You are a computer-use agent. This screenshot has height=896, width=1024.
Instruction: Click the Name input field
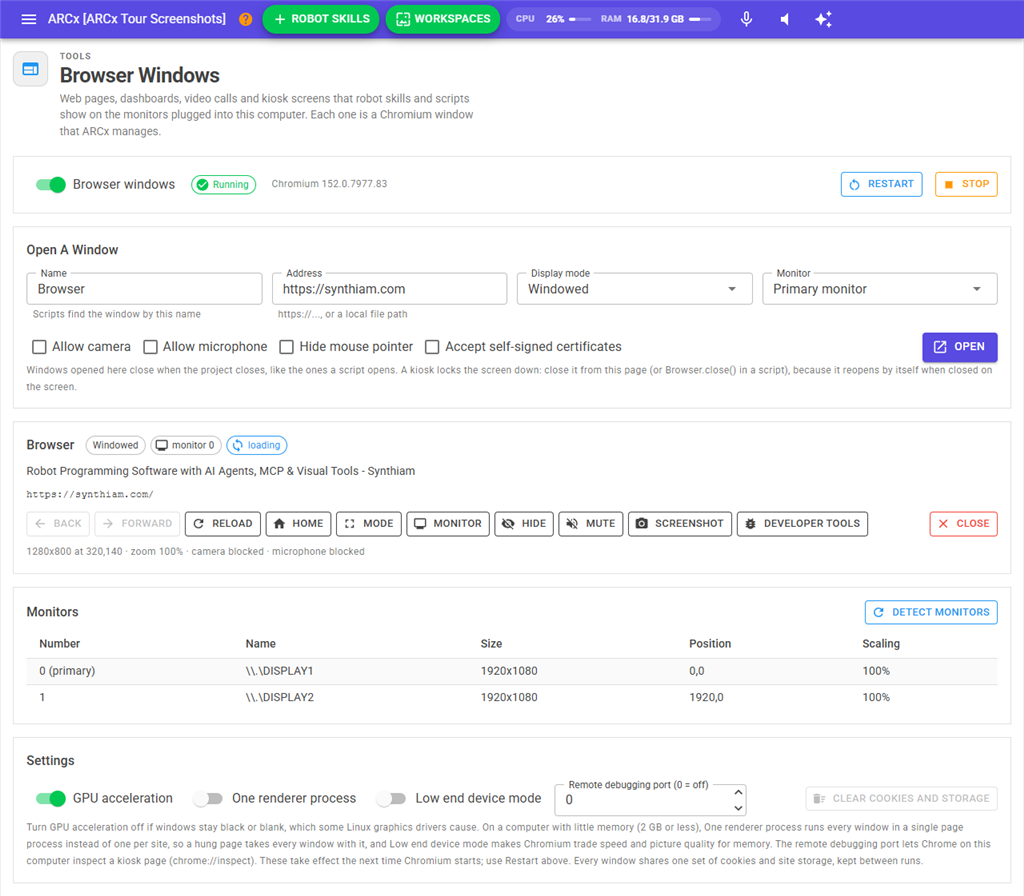[x=144, y=289]
